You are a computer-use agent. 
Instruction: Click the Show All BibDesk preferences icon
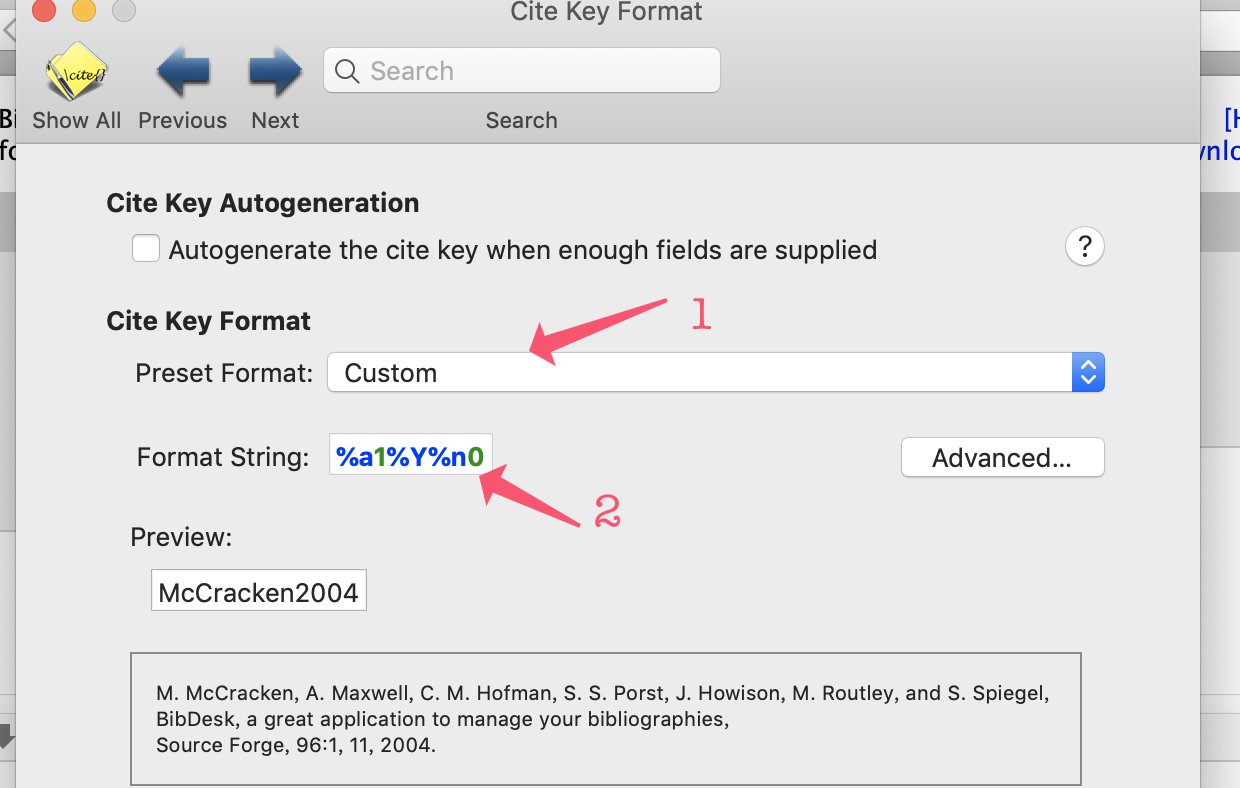76,72
